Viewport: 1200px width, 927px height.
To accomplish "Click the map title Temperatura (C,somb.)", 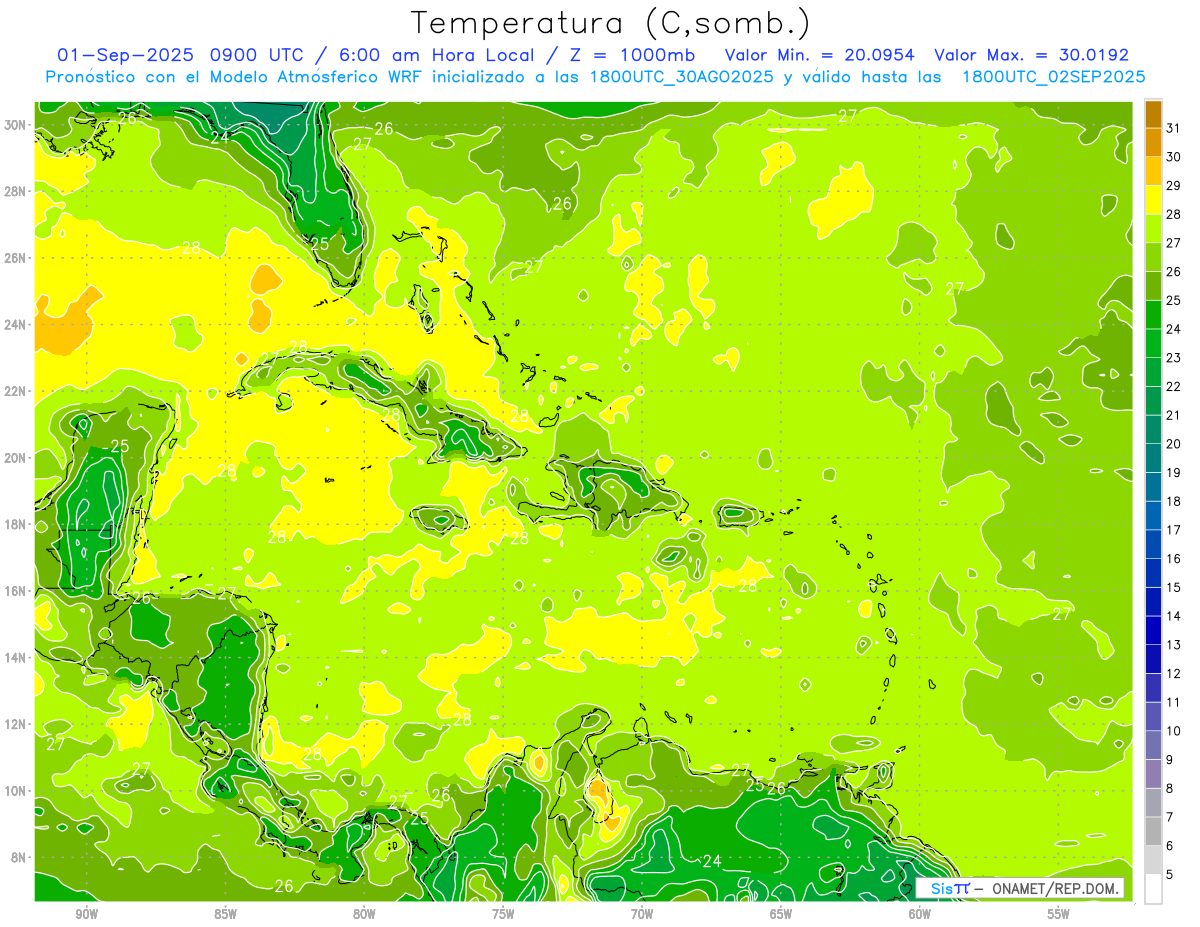I will (x=611, y=24).
